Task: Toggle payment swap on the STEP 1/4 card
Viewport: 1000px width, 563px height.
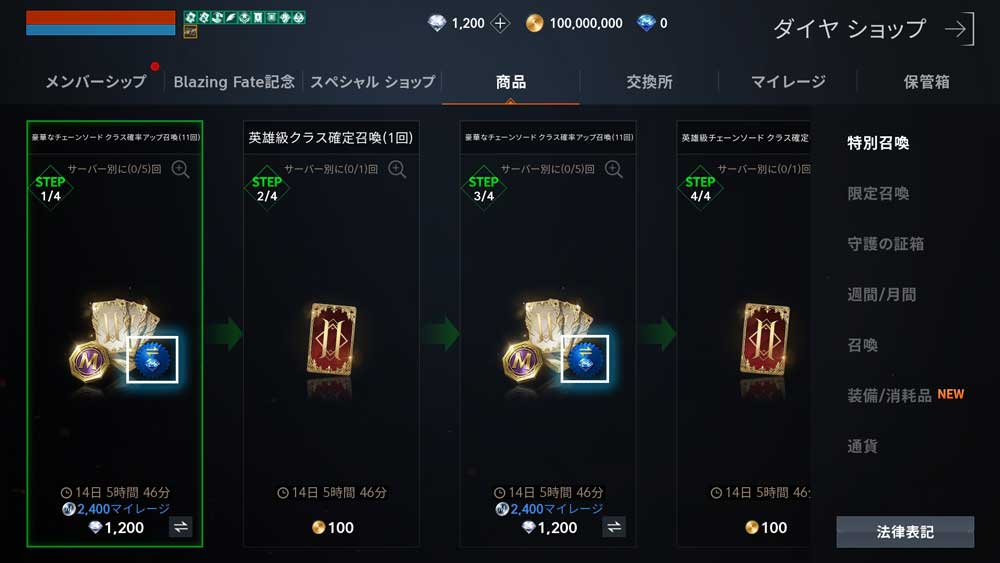Action: pos(180,527)
